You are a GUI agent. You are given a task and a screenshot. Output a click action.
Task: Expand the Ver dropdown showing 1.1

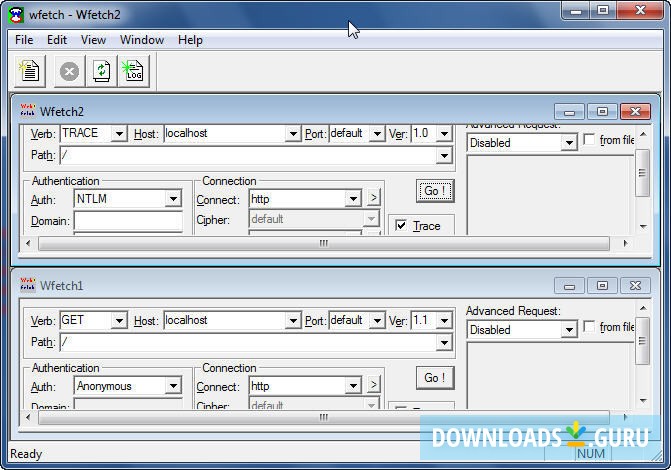[x=445, y=321]
